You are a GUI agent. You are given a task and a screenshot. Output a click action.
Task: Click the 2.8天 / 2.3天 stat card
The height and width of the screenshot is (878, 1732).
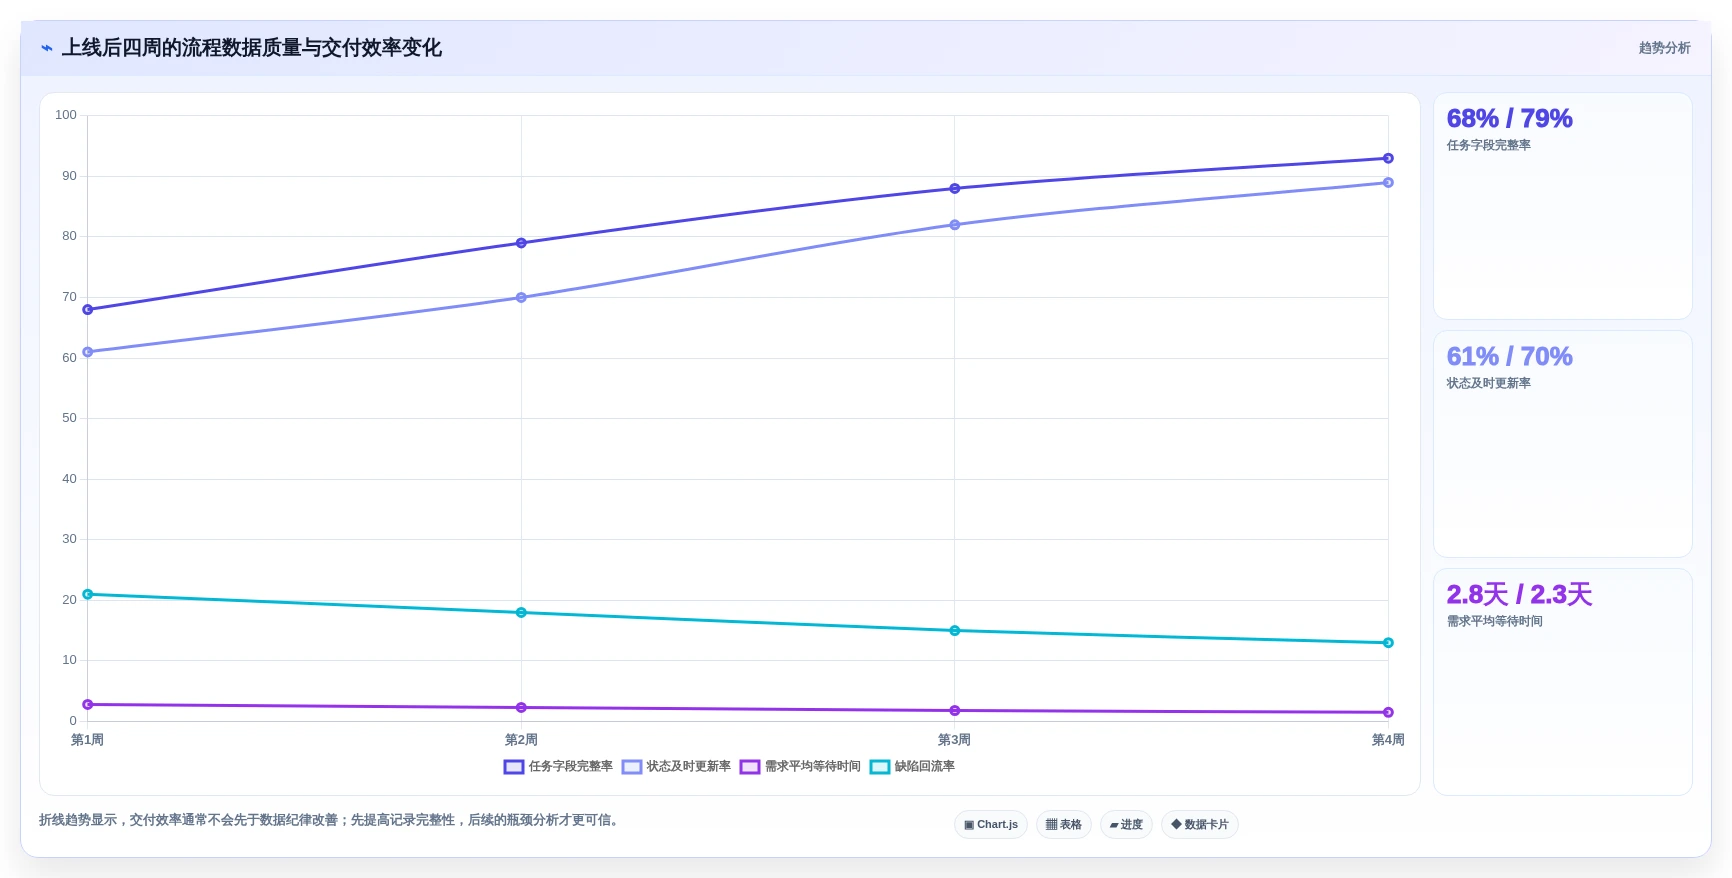click(x=1563, y=682)
